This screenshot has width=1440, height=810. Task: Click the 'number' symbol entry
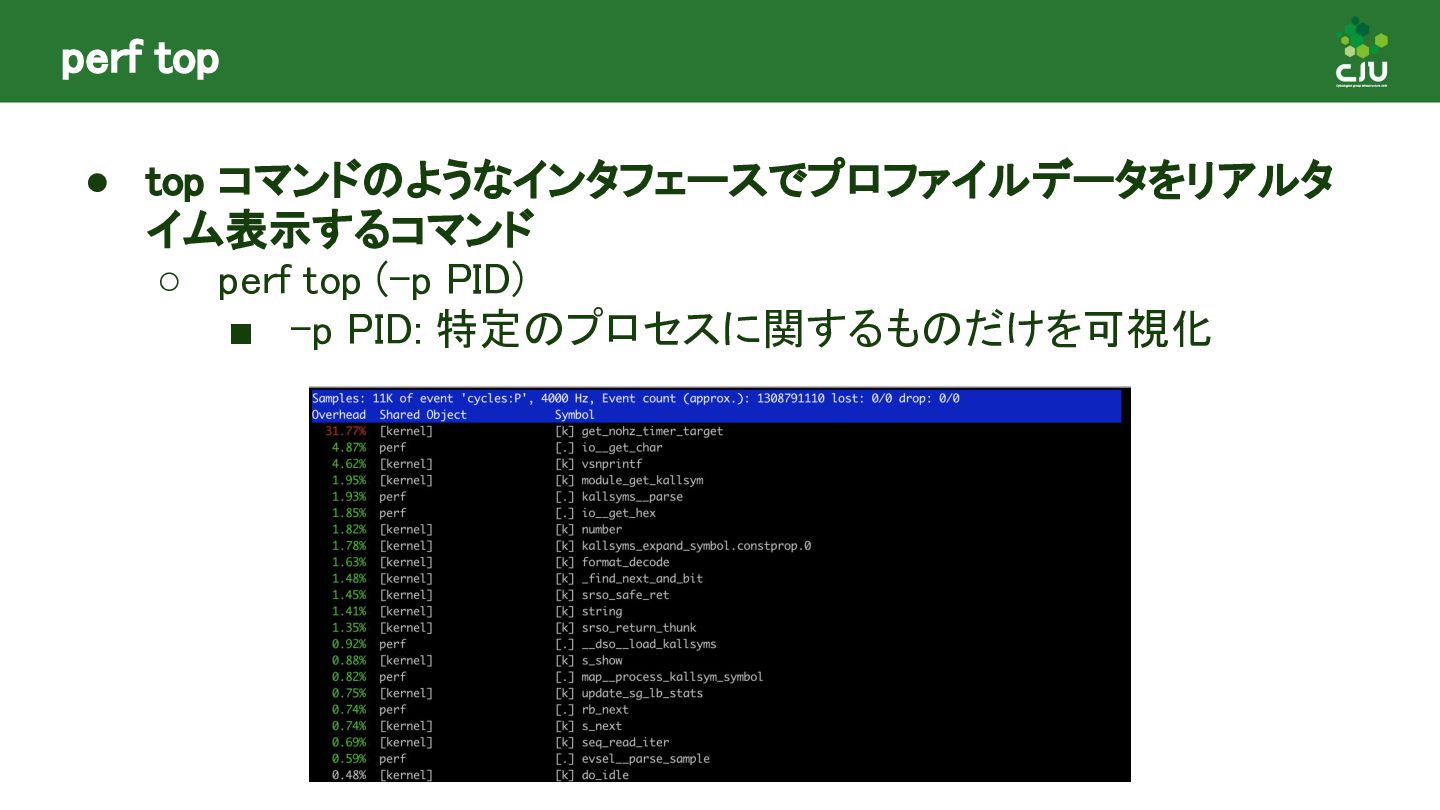click(602, 529)
